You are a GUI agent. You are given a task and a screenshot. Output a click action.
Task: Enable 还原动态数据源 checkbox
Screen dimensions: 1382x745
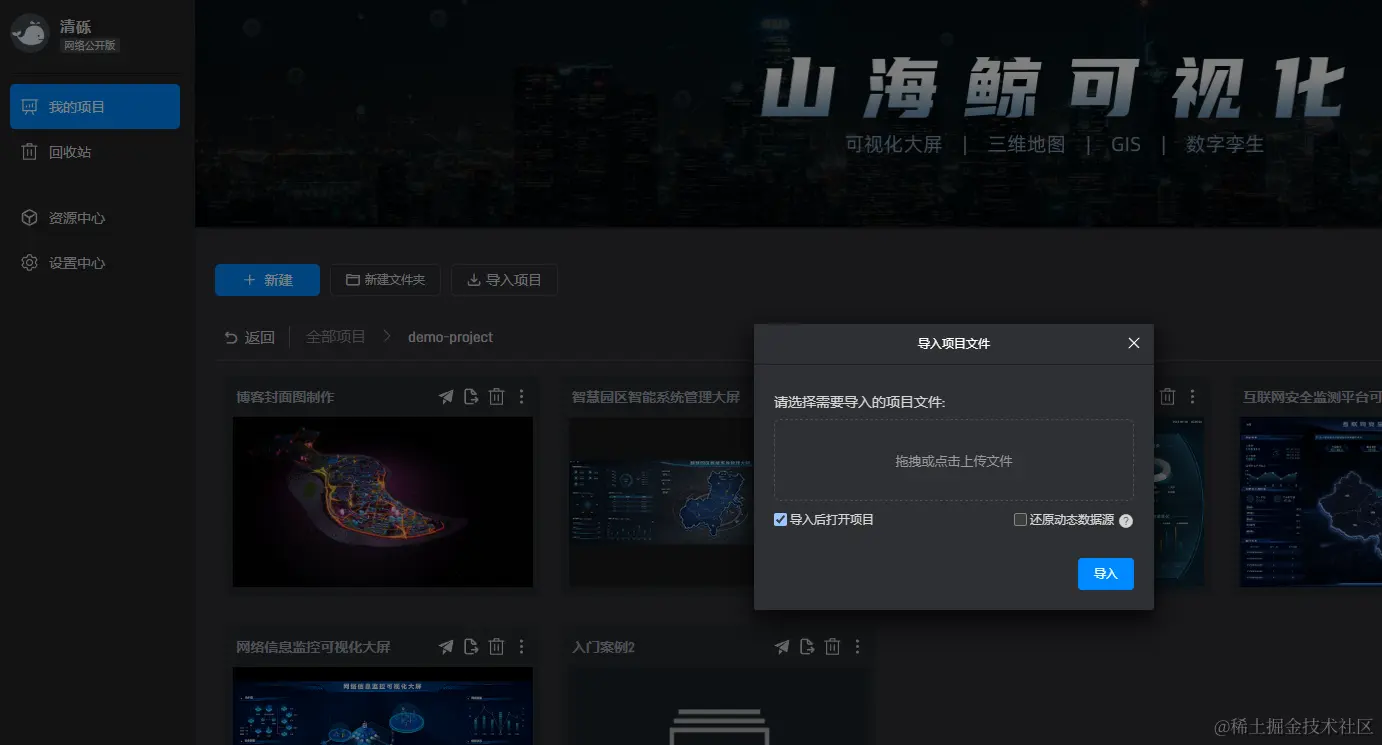(x=1020, y=520)
